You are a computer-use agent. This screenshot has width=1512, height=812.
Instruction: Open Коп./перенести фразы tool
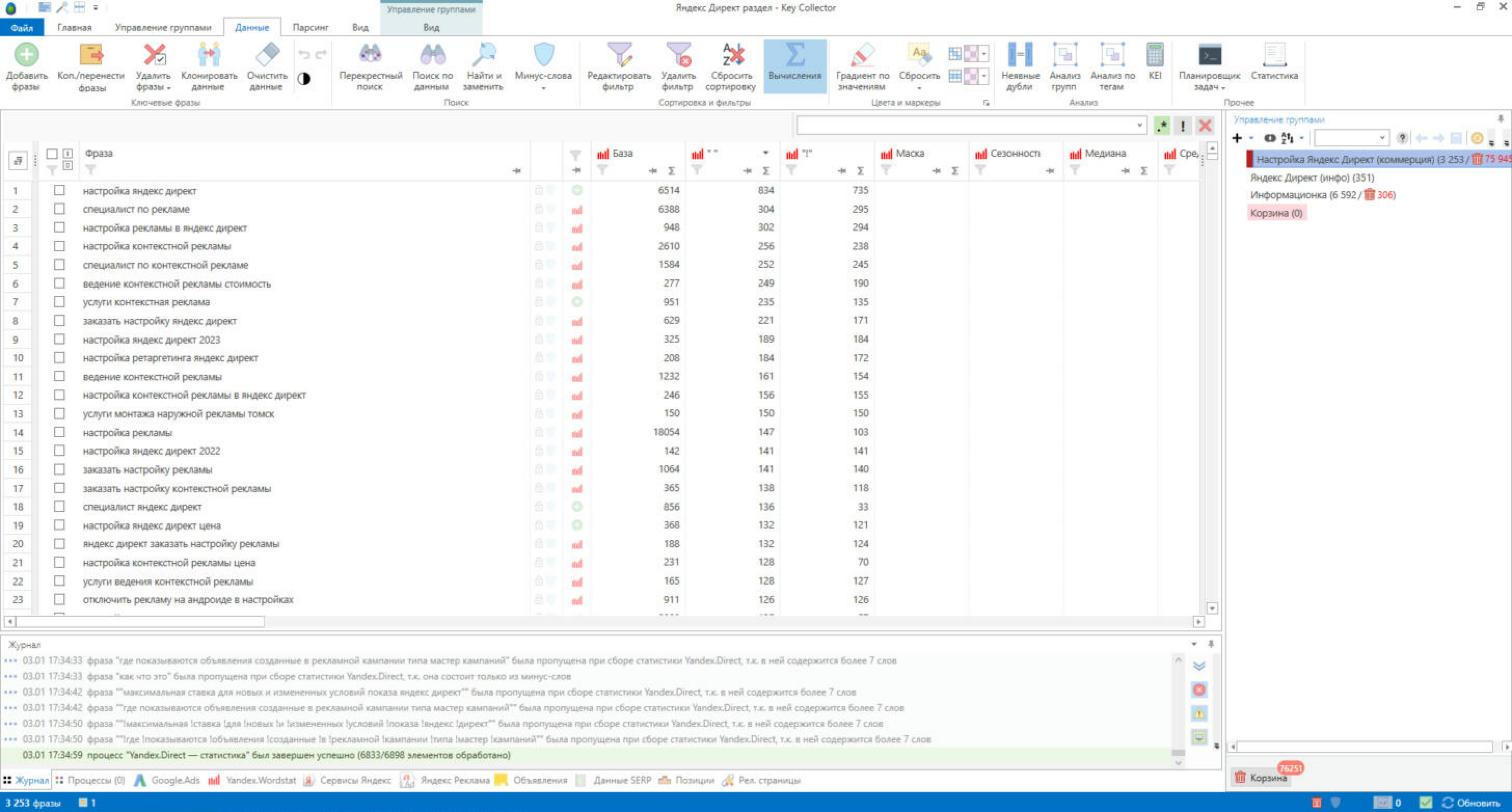tap(91, 67)
